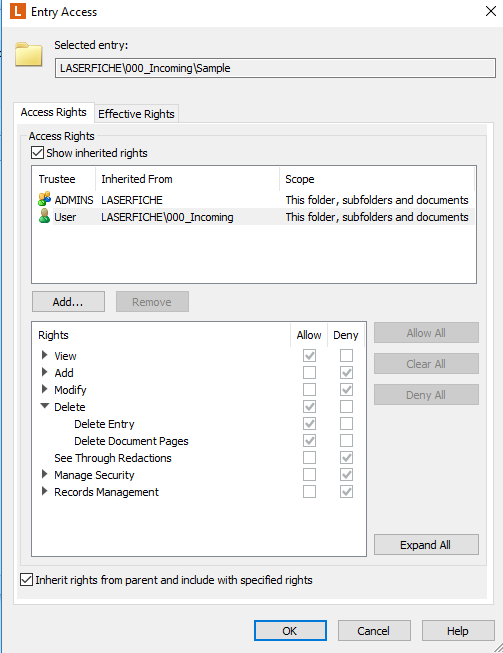The height and width of the screenshot is (653, 503).
Task: Expand the View rights node
Action: coord(44,355)
